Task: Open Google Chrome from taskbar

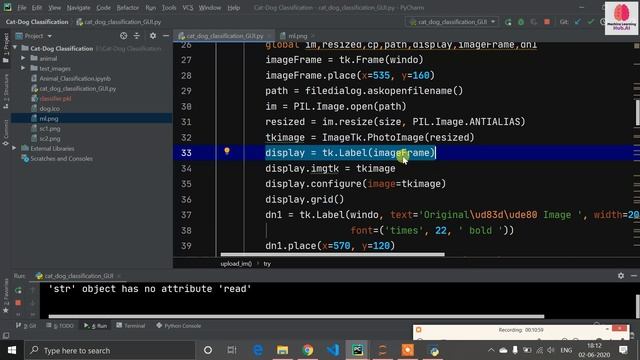Action: tap(308, 350)
